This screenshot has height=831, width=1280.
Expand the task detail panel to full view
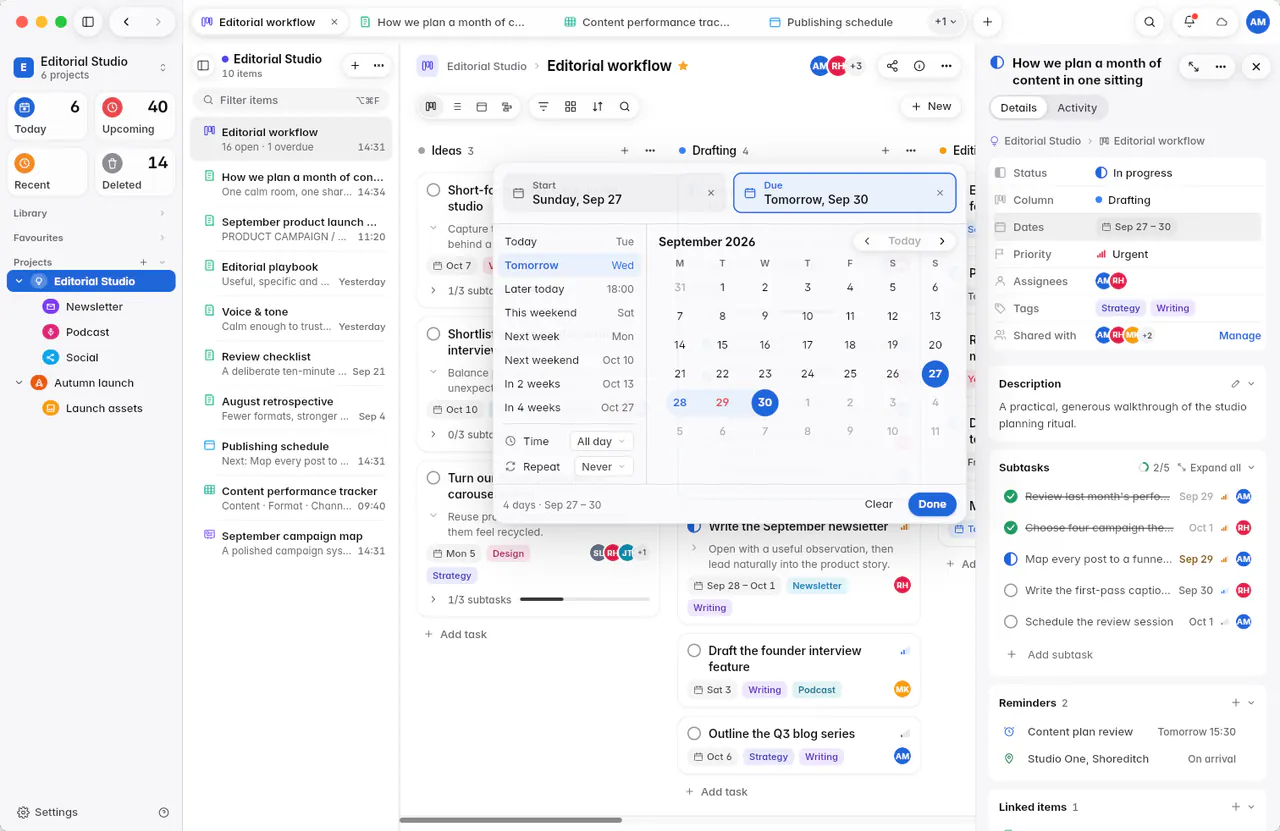pos(1194,67)
